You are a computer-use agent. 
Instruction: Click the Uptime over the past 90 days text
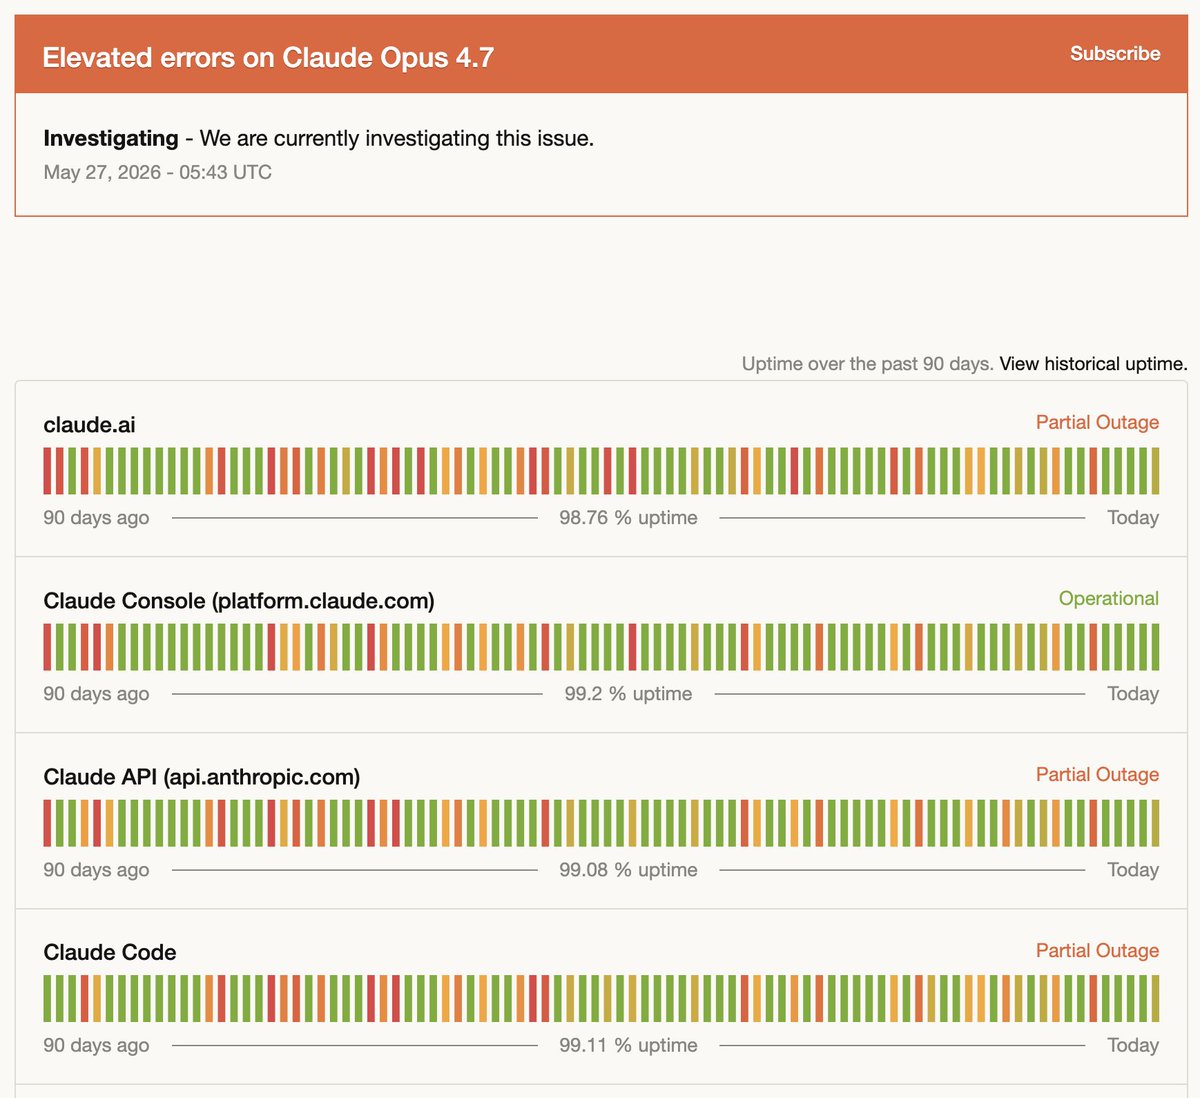pos(867,364)
